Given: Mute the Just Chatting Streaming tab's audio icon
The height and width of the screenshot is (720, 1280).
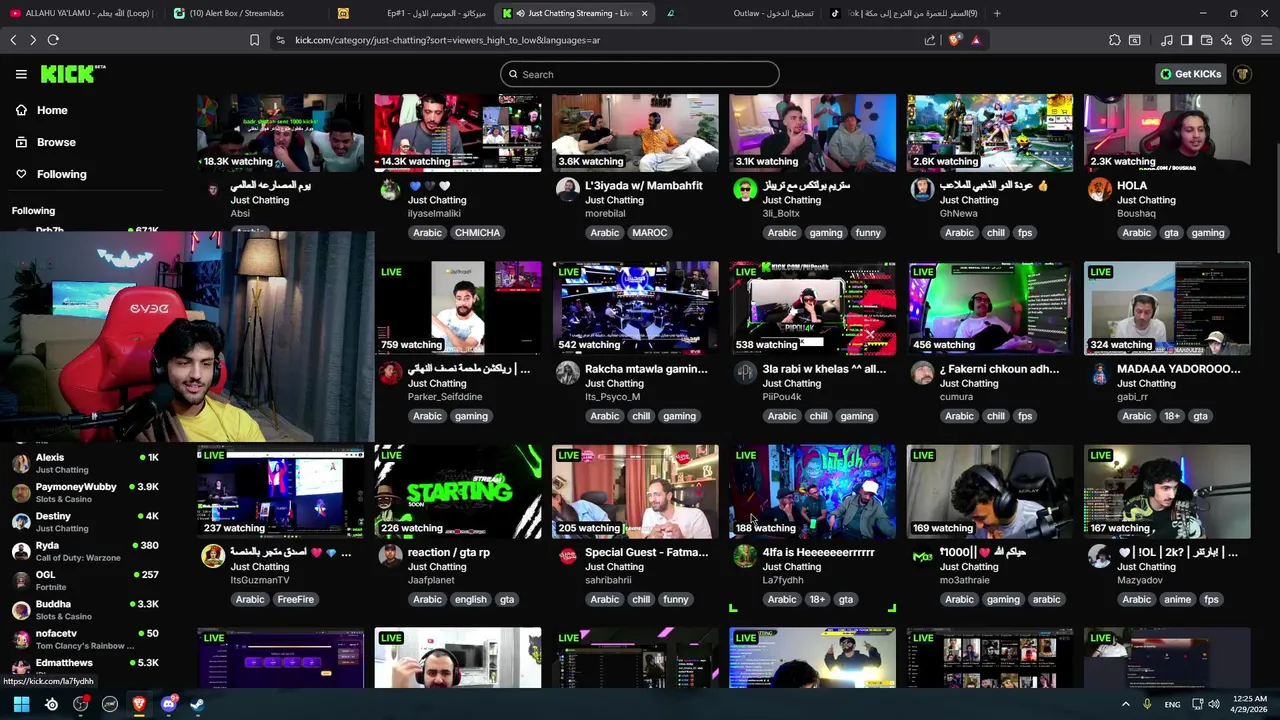Looking at the screenshot, I should coord(521,13).
